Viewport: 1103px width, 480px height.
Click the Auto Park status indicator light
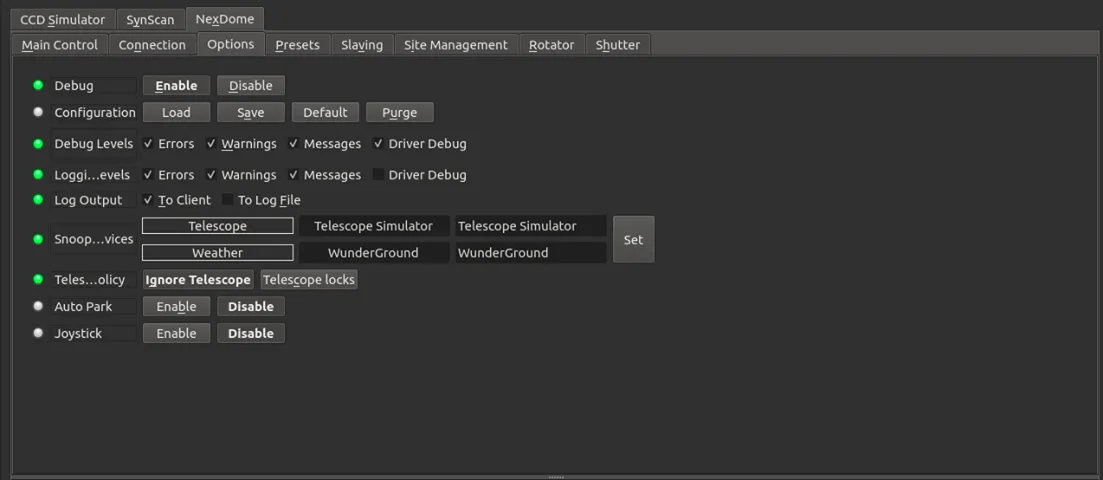point(38,306)
